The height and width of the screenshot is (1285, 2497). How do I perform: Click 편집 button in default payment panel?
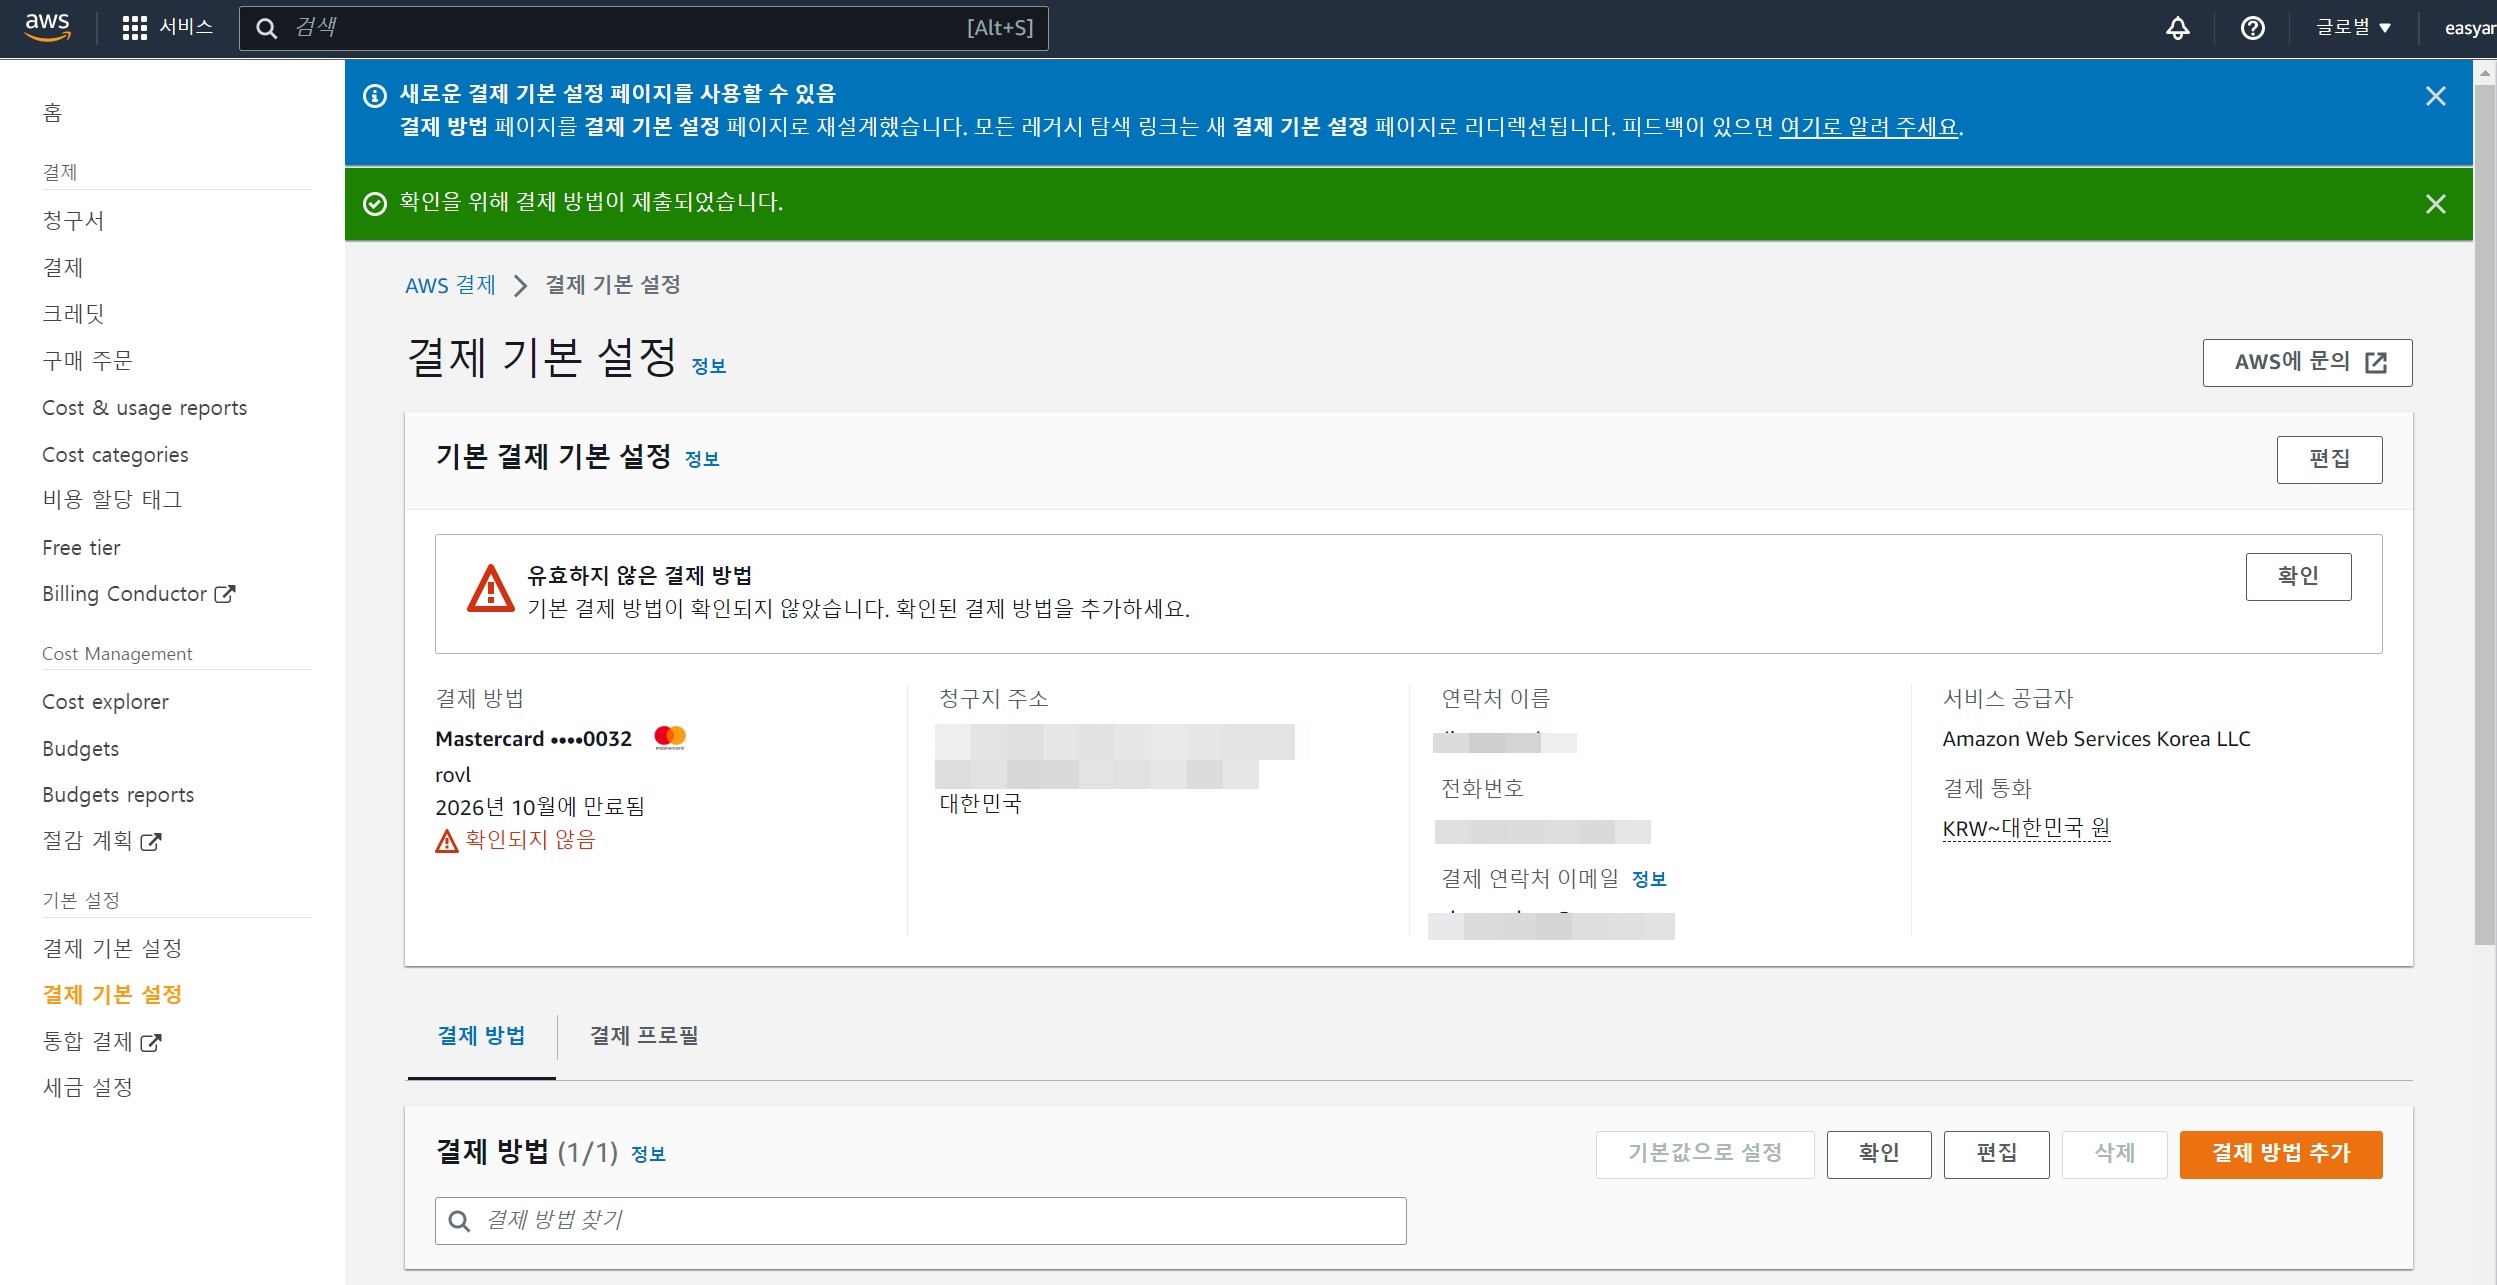pos(2329,459)
